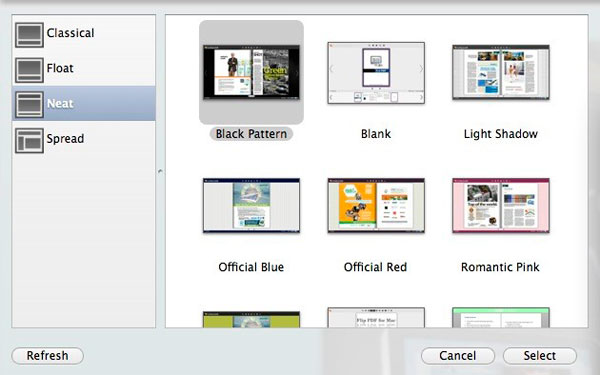Select the olive green theme thumbnail
This screenshot has width=600, height=375.
251,319
